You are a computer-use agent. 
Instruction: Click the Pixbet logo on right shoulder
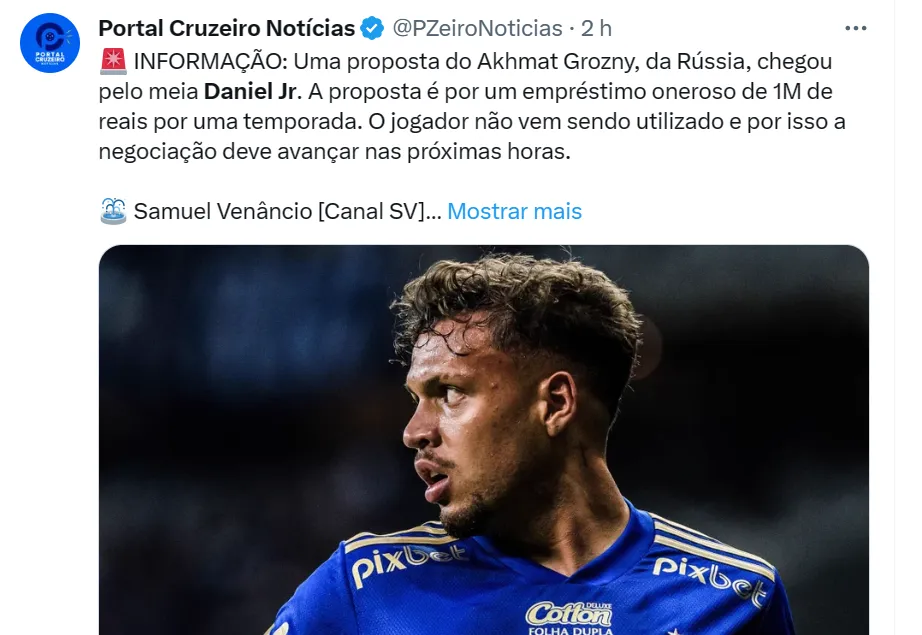click(712, 580)
